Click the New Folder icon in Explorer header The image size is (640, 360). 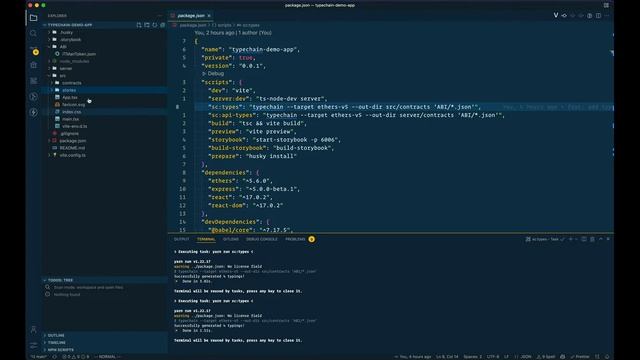[147, 25]
